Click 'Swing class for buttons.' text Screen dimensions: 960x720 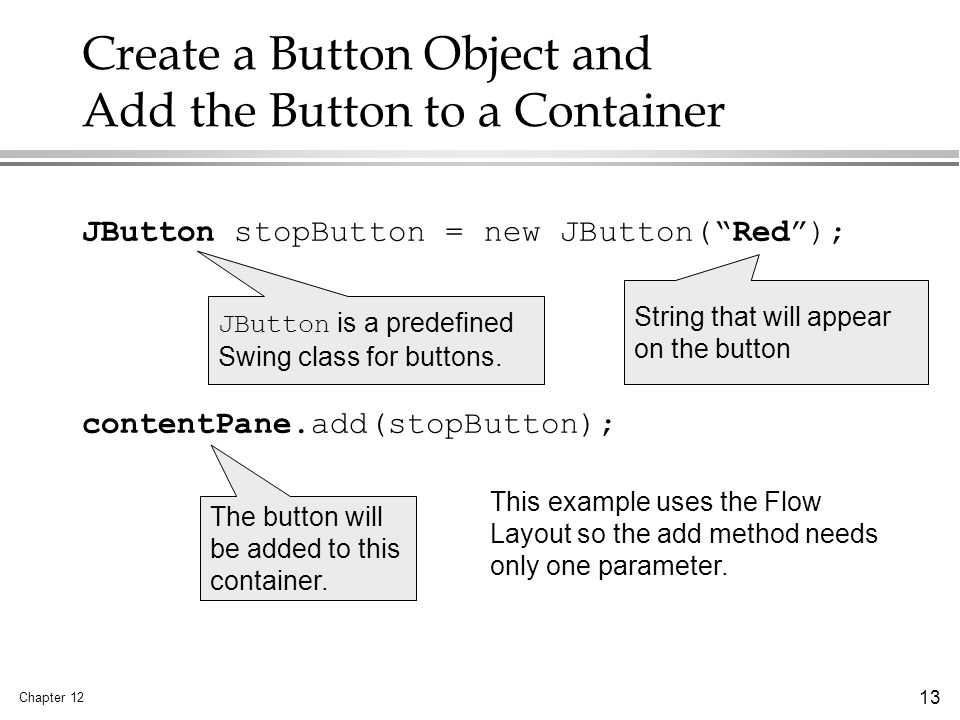[x=360, y=357]
